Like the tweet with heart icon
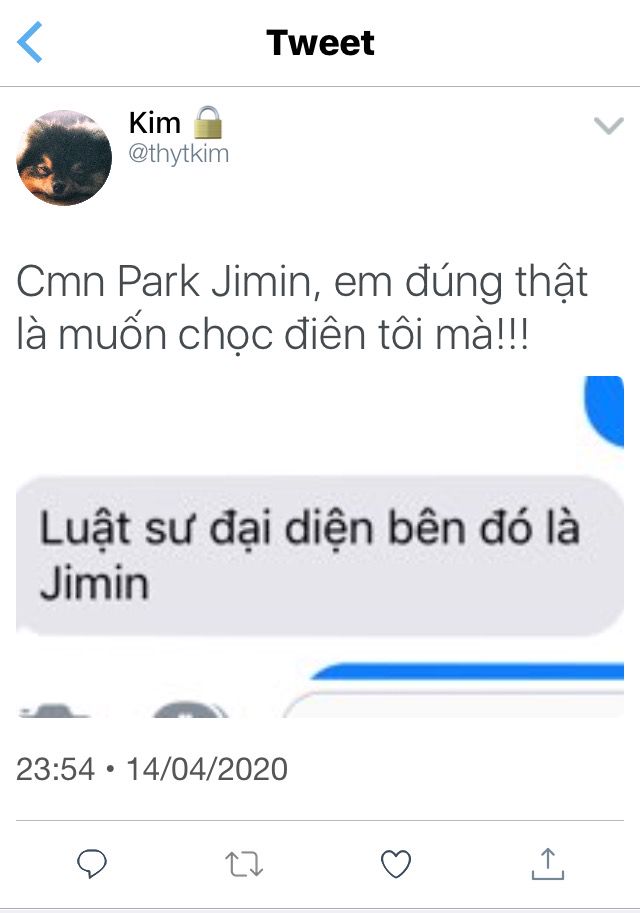 [396, 864]
